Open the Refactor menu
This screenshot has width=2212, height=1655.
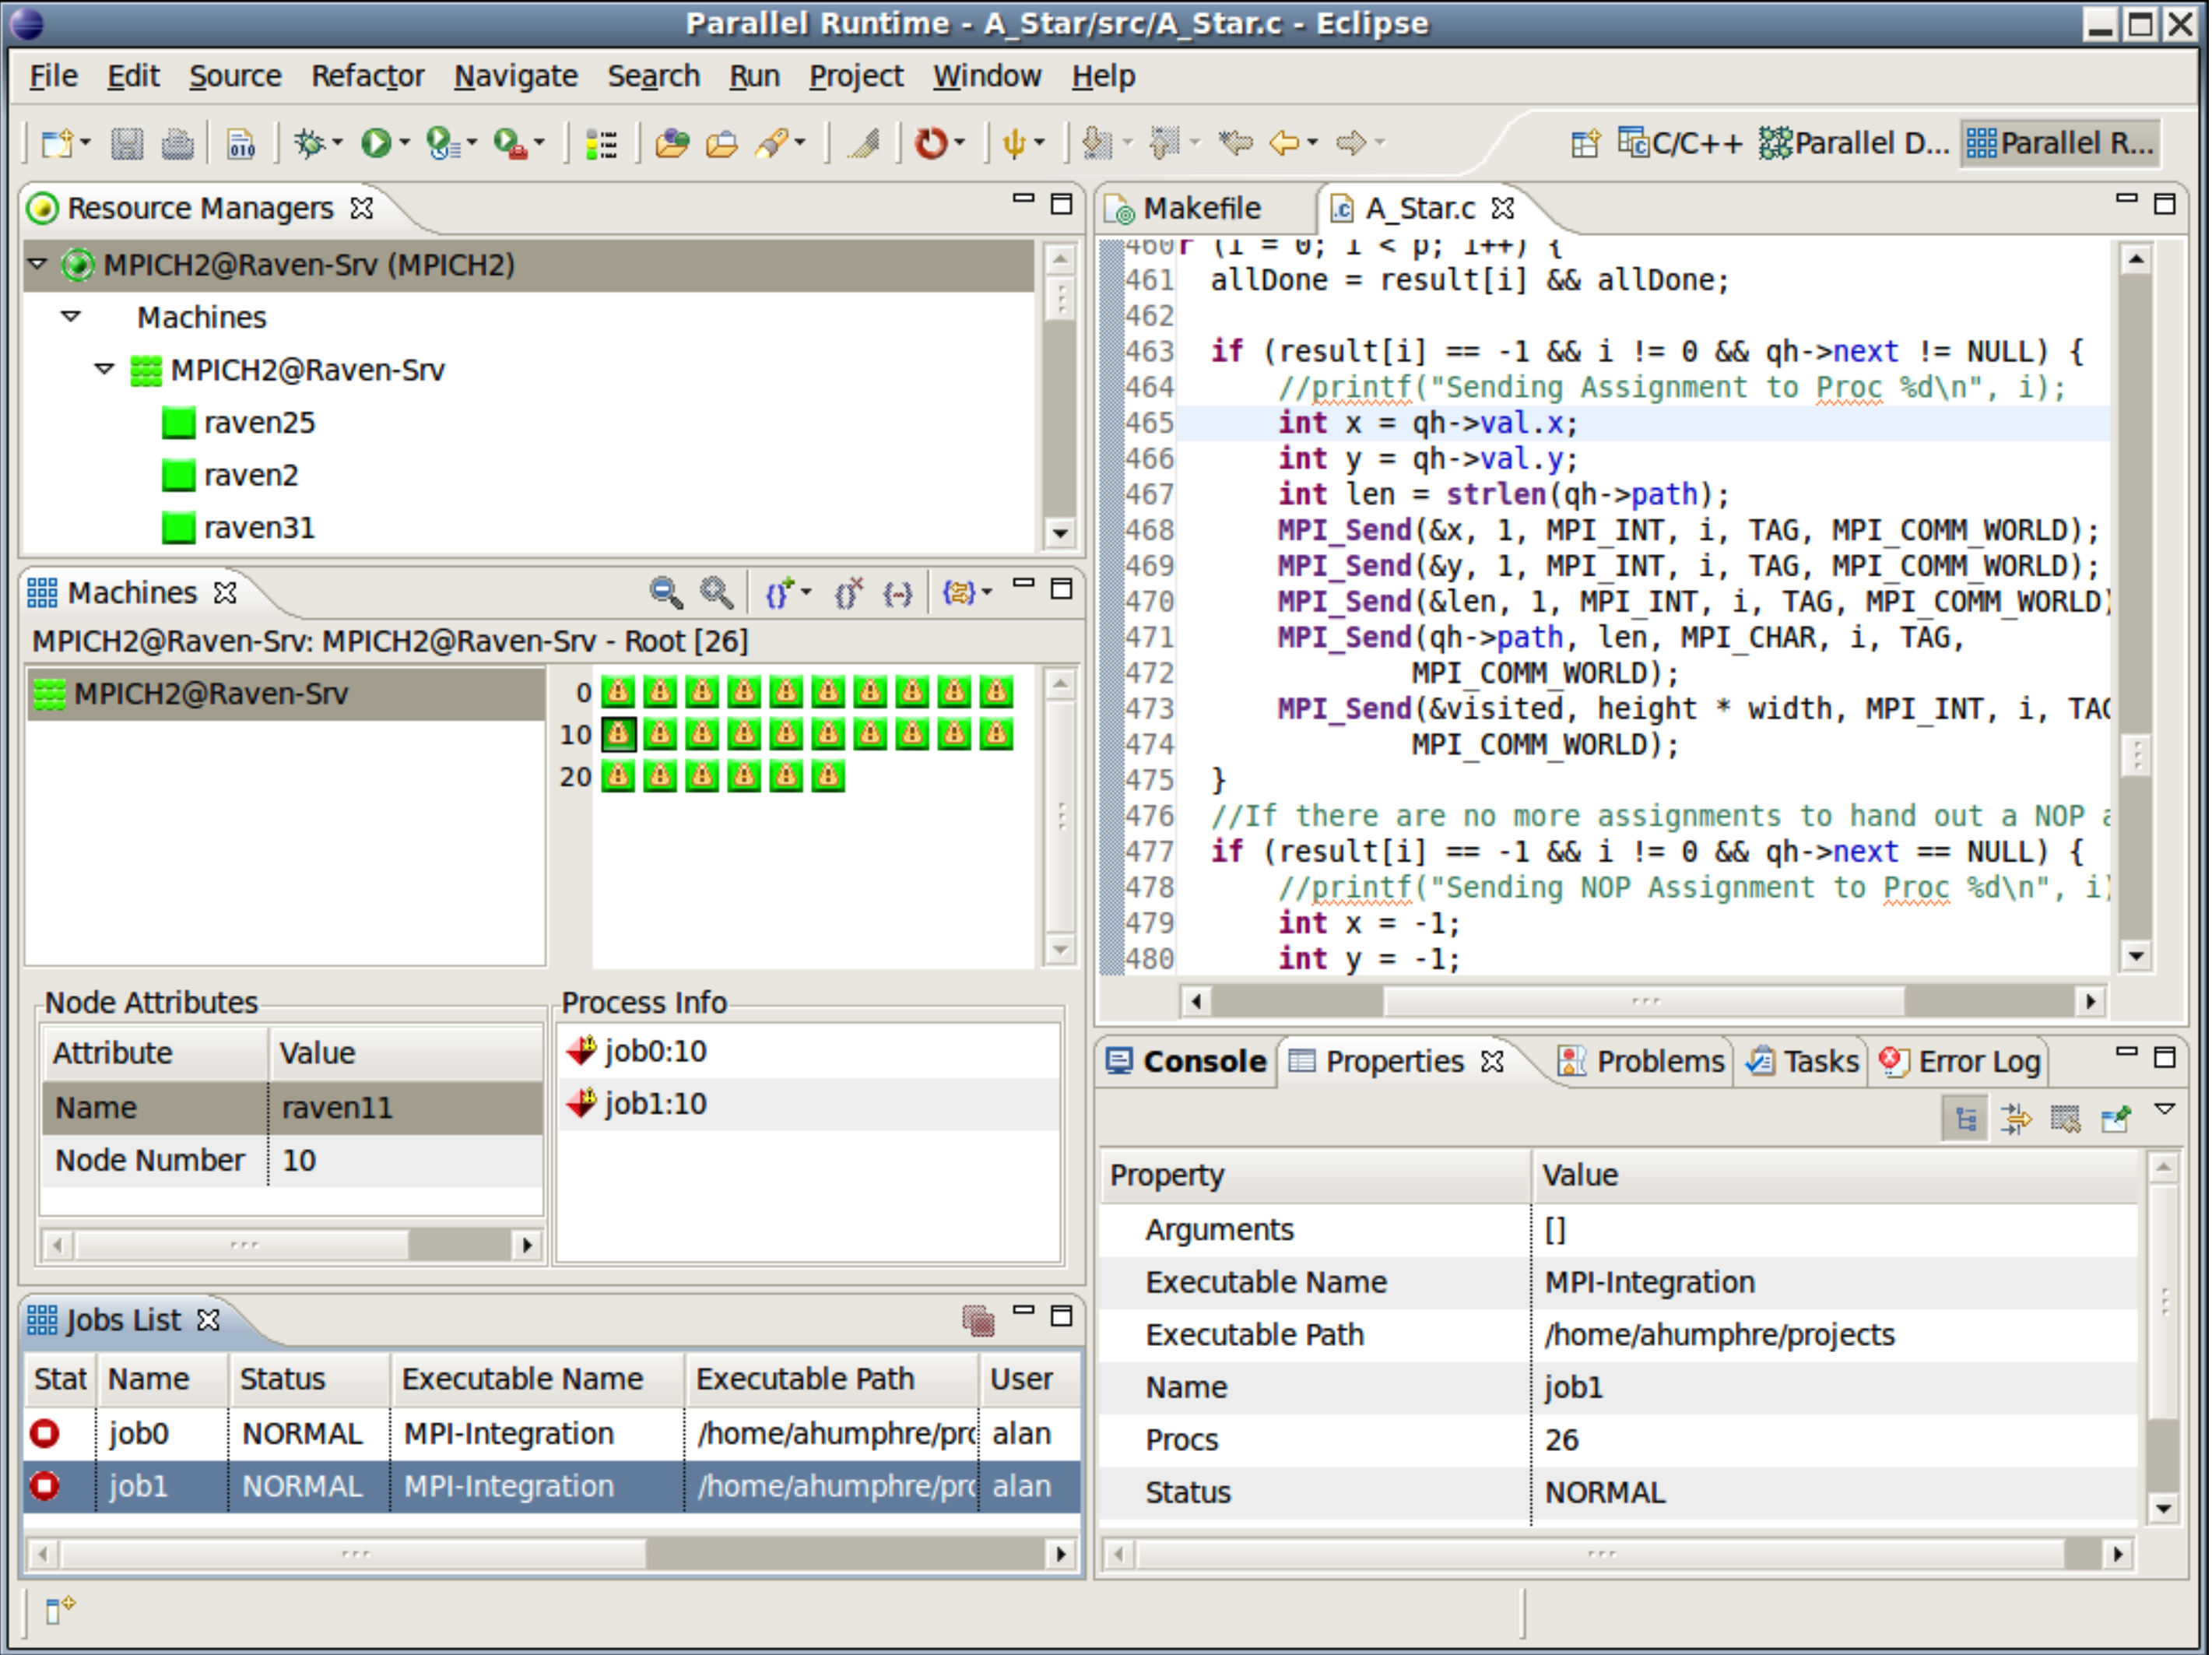[367, 76]
